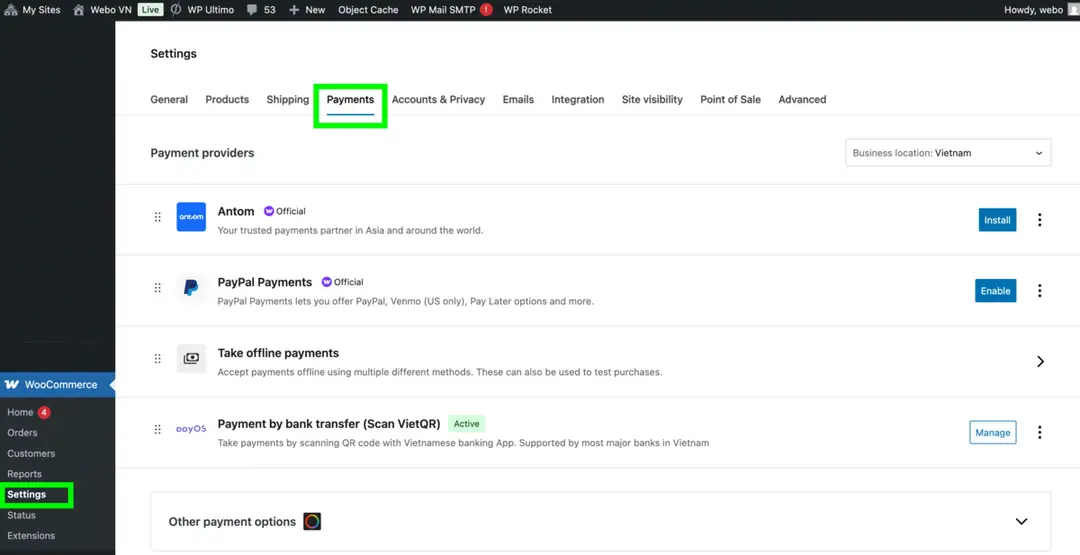Click the plus New content icon
The image size is (1080, 555).
click(x=294, y=10)
